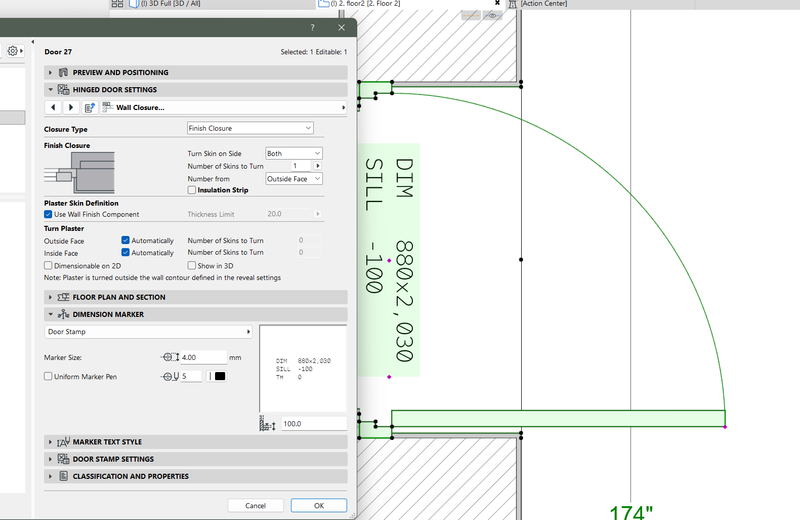
Task: Enable Uniform Marker Pen checkbox
Action: pyautogui.click(x=48, y=377)
